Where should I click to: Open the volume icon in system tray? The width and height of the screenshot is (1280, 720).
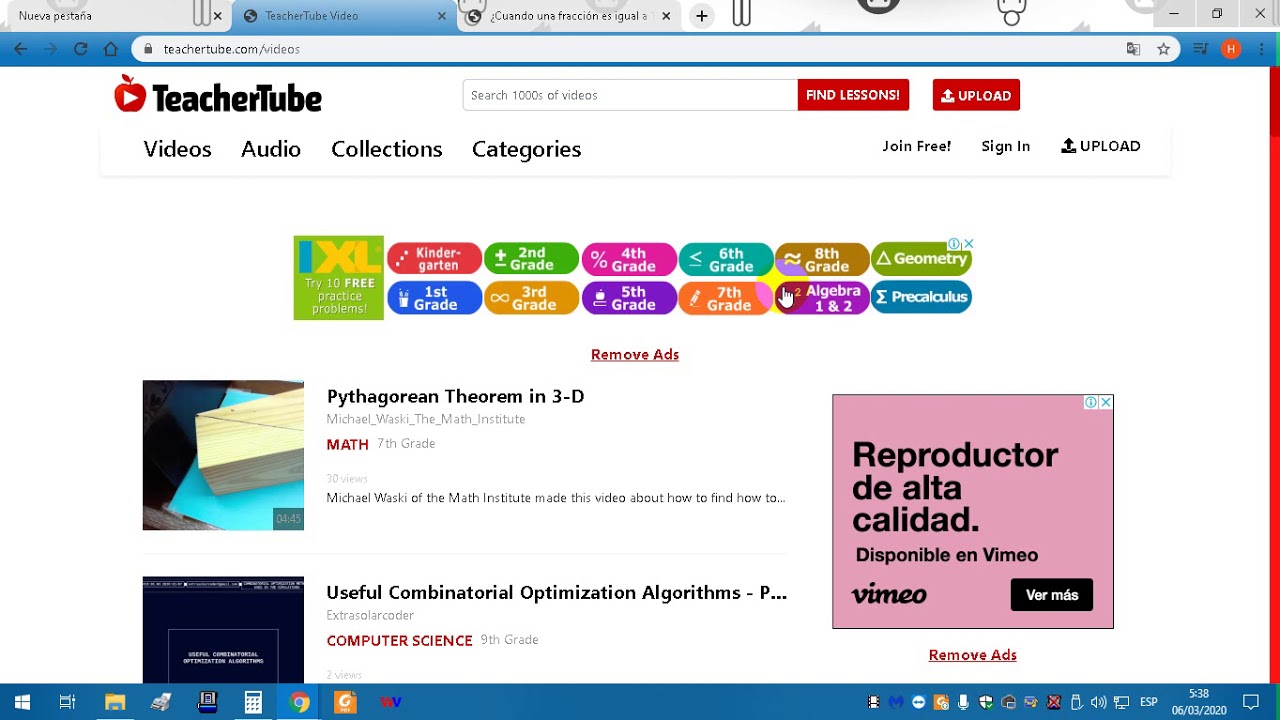1099,702
